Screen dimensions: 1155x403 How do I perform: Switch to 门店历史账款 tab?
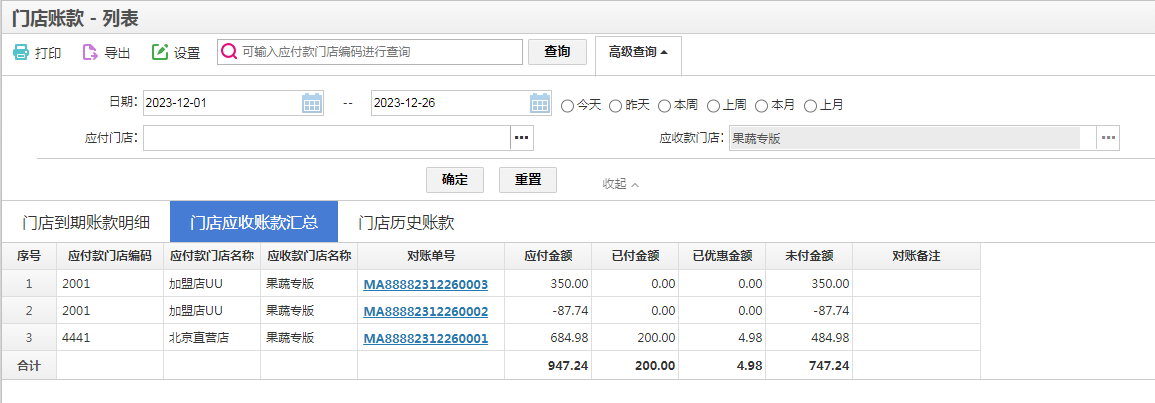[x=406, y=222]
